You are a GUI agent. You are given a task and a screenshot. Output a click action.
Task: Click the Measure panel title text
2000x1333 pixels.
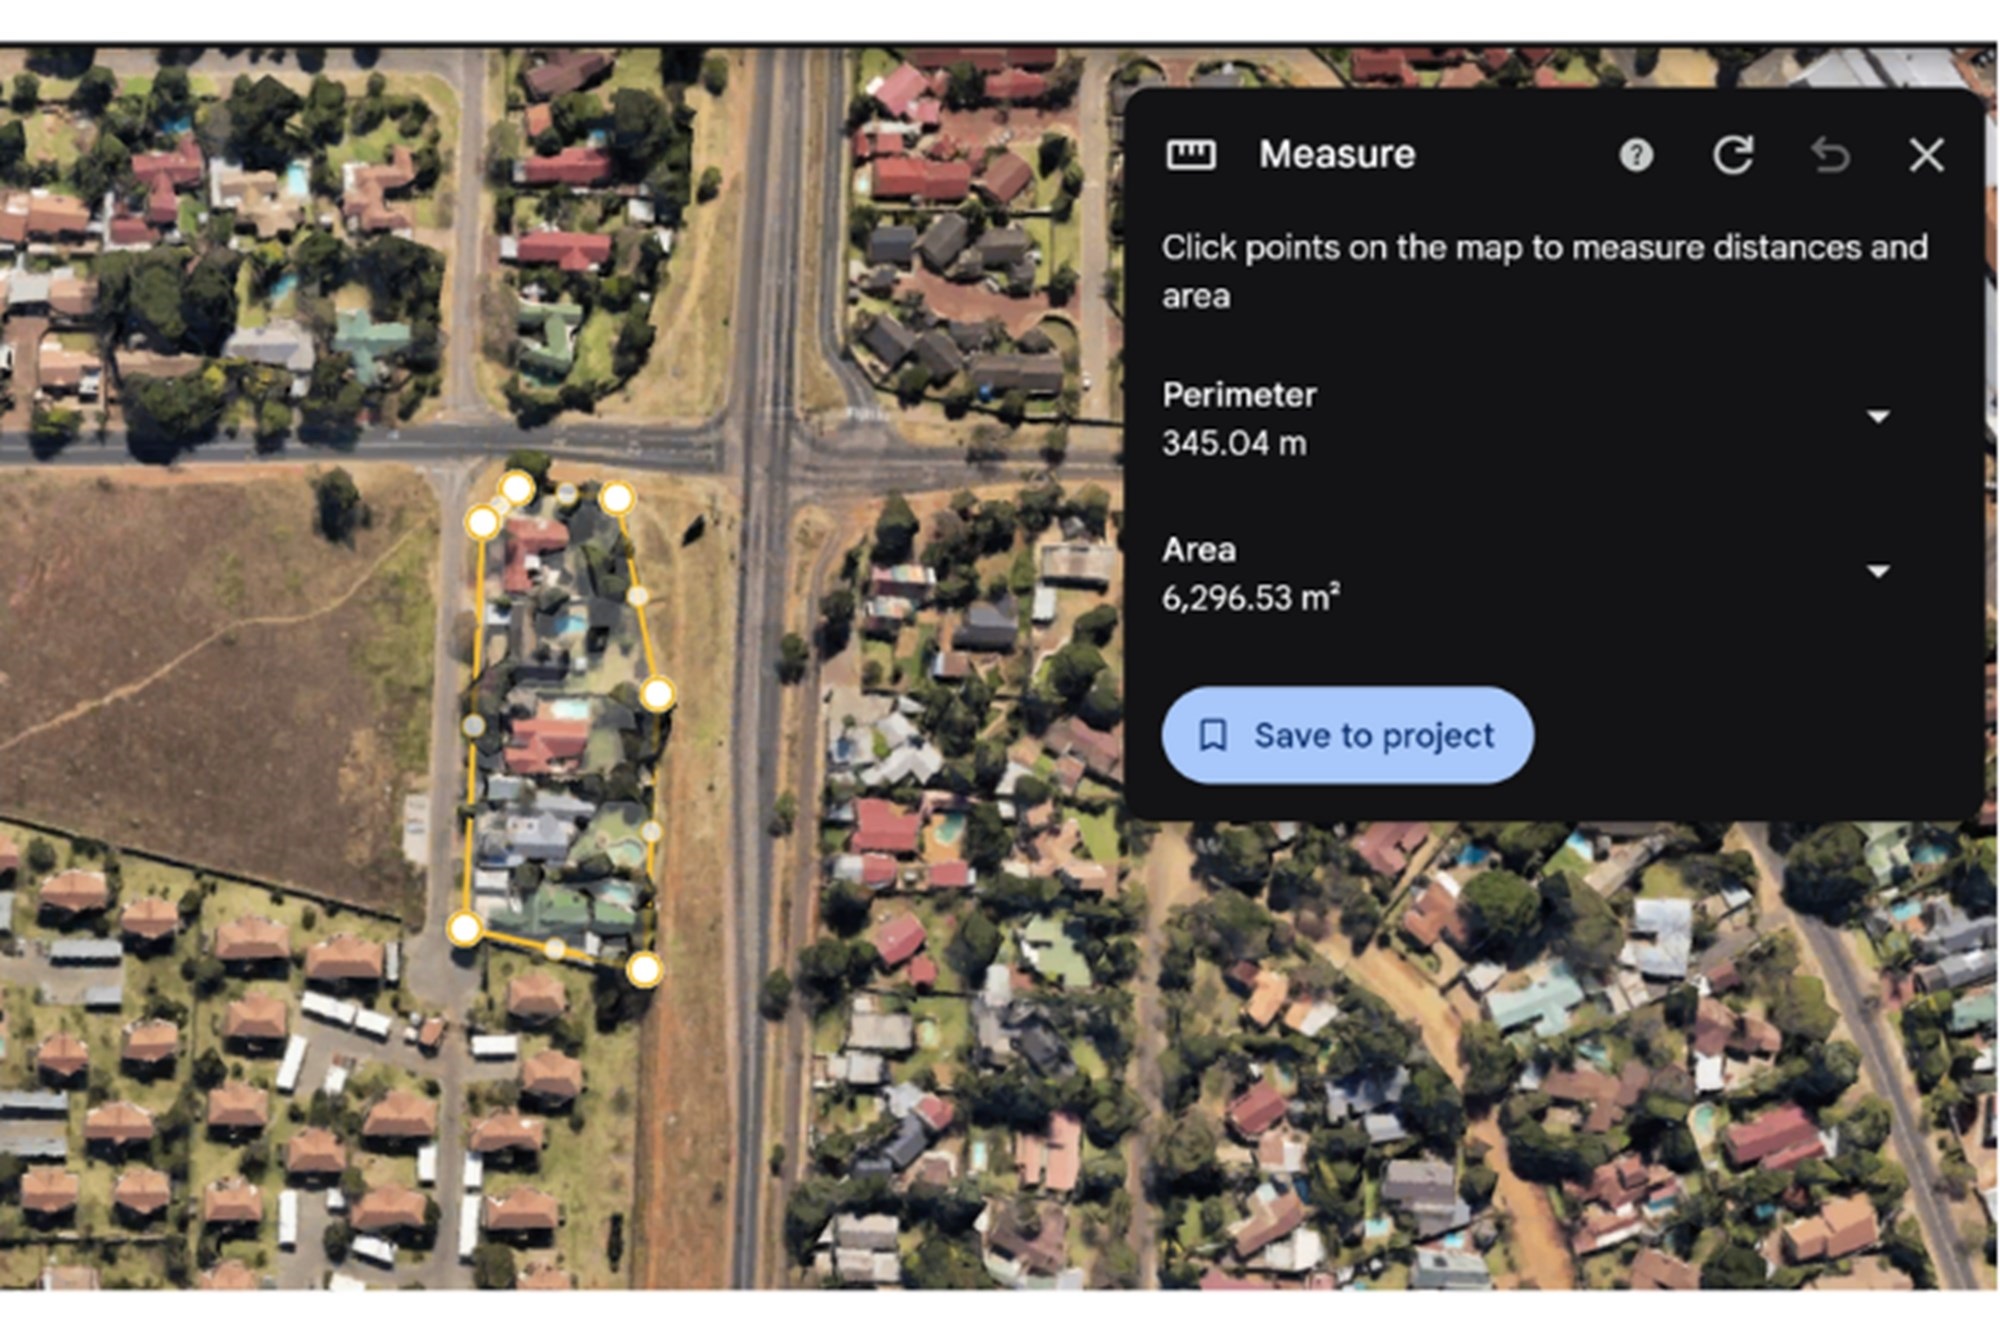pos(1337,155)
